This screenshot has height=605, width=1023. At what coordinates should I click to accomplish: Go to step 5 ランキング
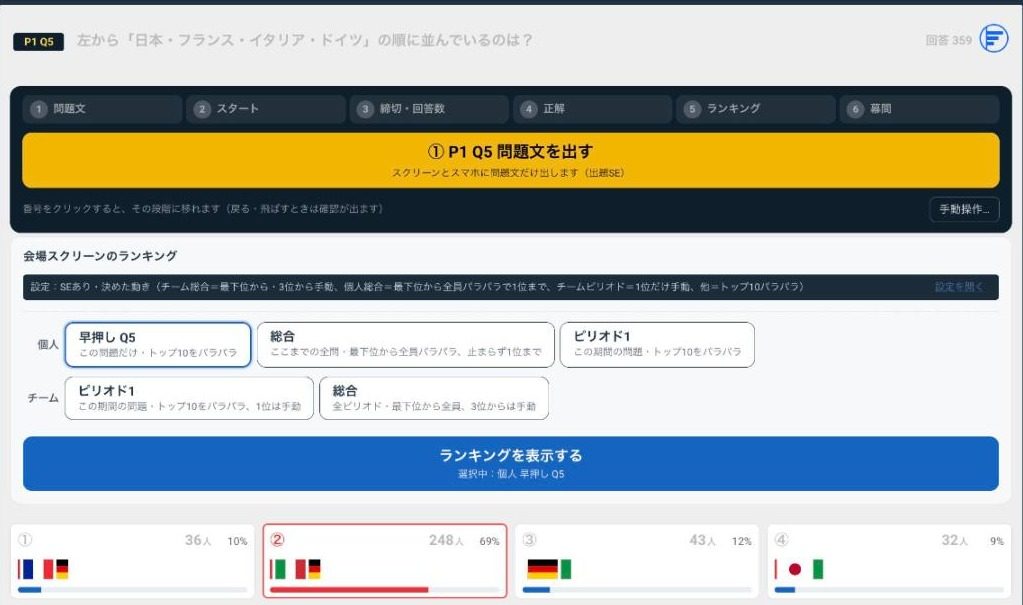(756, 109)
